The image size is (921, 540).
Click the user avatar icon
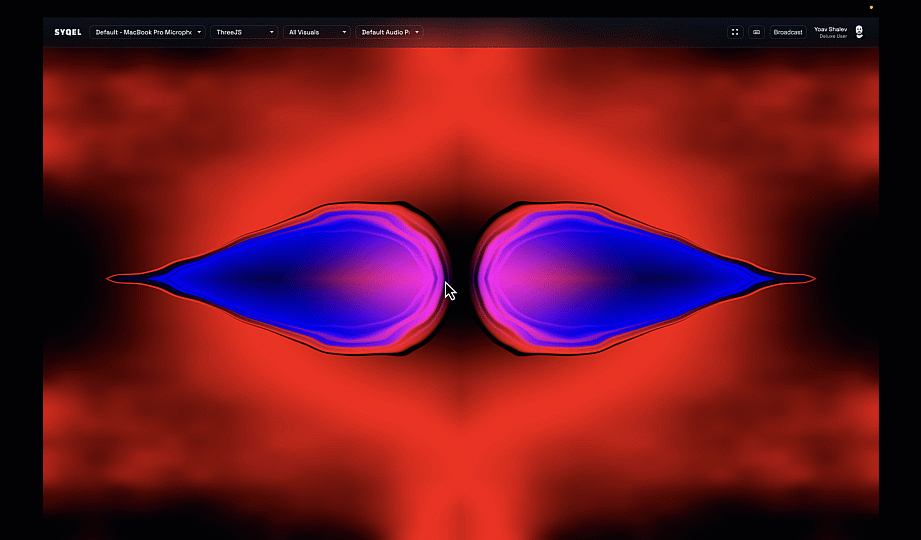click(859, 32)
